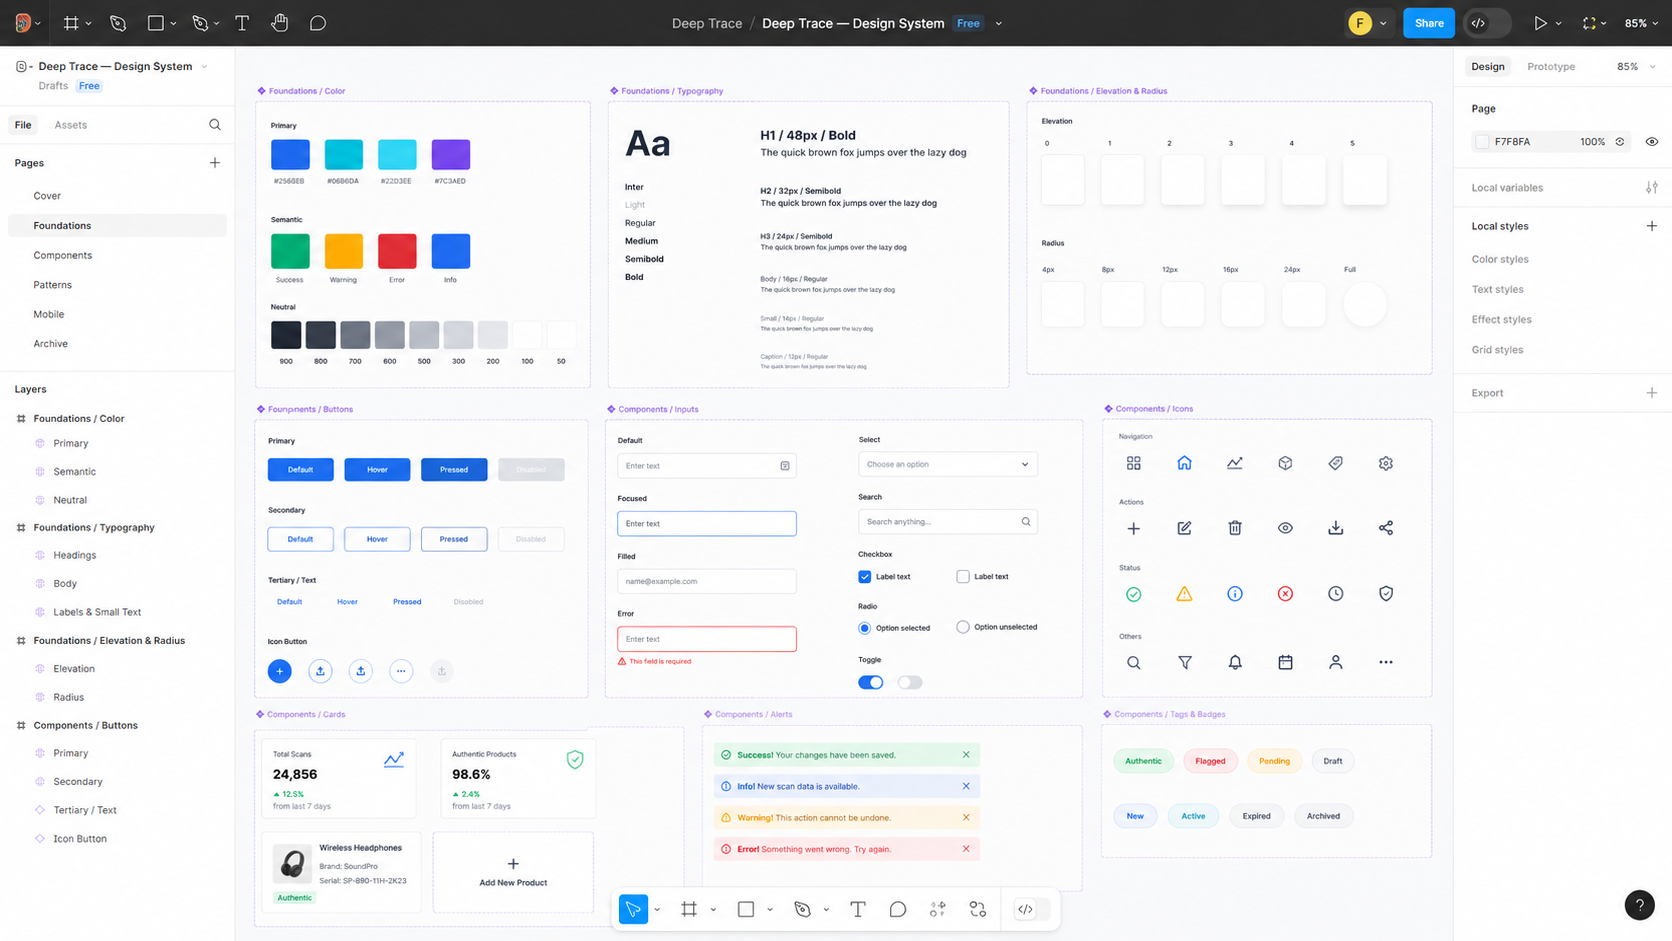The width and height of the screenshot is (1672, 941).
Task: Select the red Flagged tag
Action: (1210, 761)
